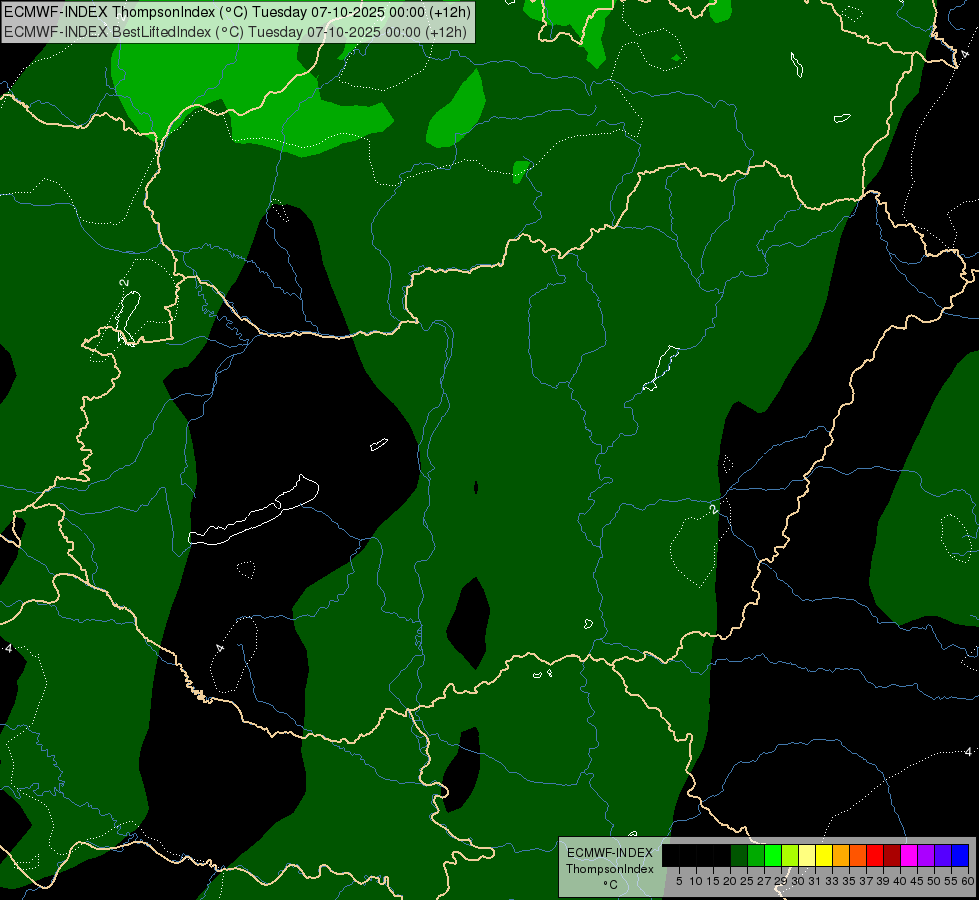Click the °C unit label in legend
The width and height of the screenshot is (979, 900).
tap(610, 885)
